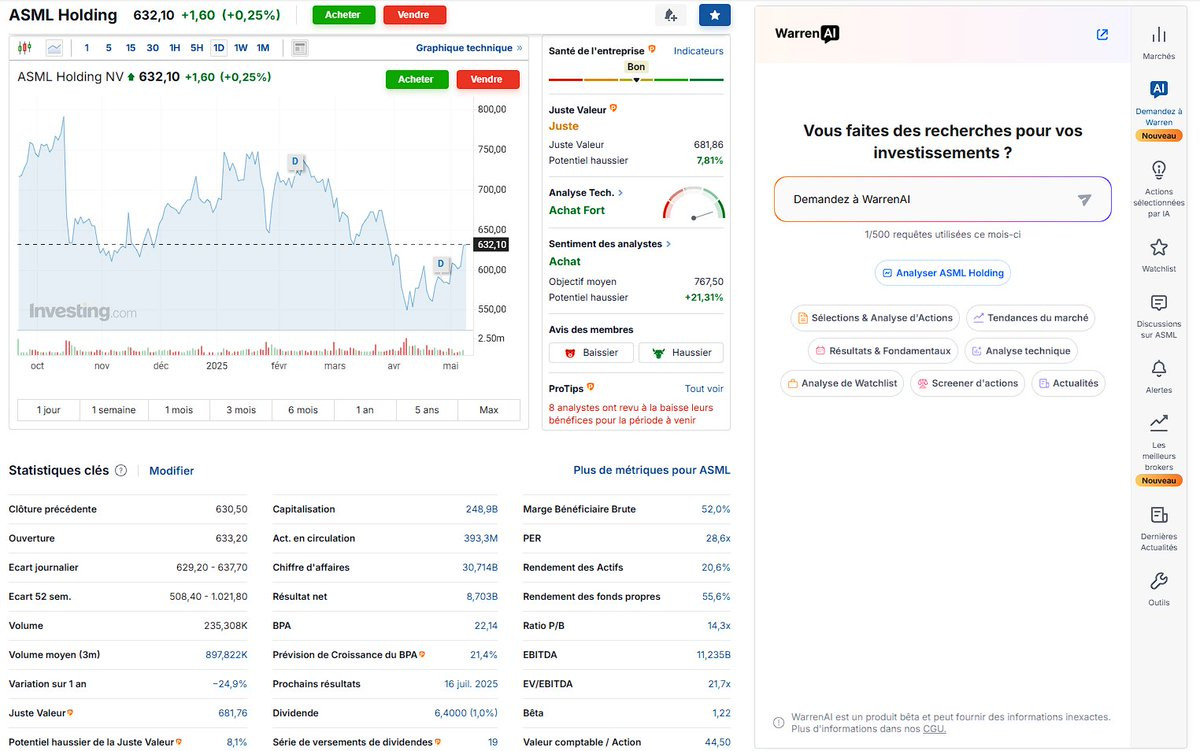Click the header Acheter button
1200x751 pixels.
coord(343,15)
